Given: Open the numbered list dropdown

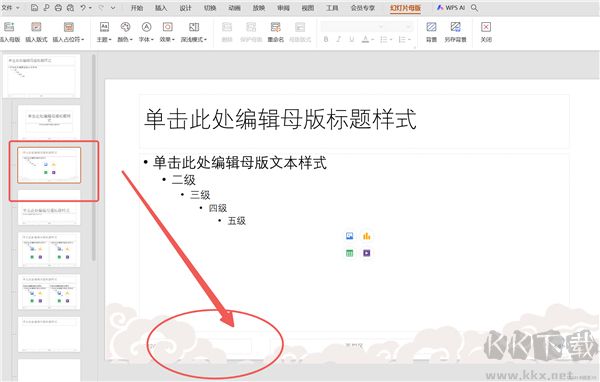Looking at the screenshot, I should (x=404, y=39).
